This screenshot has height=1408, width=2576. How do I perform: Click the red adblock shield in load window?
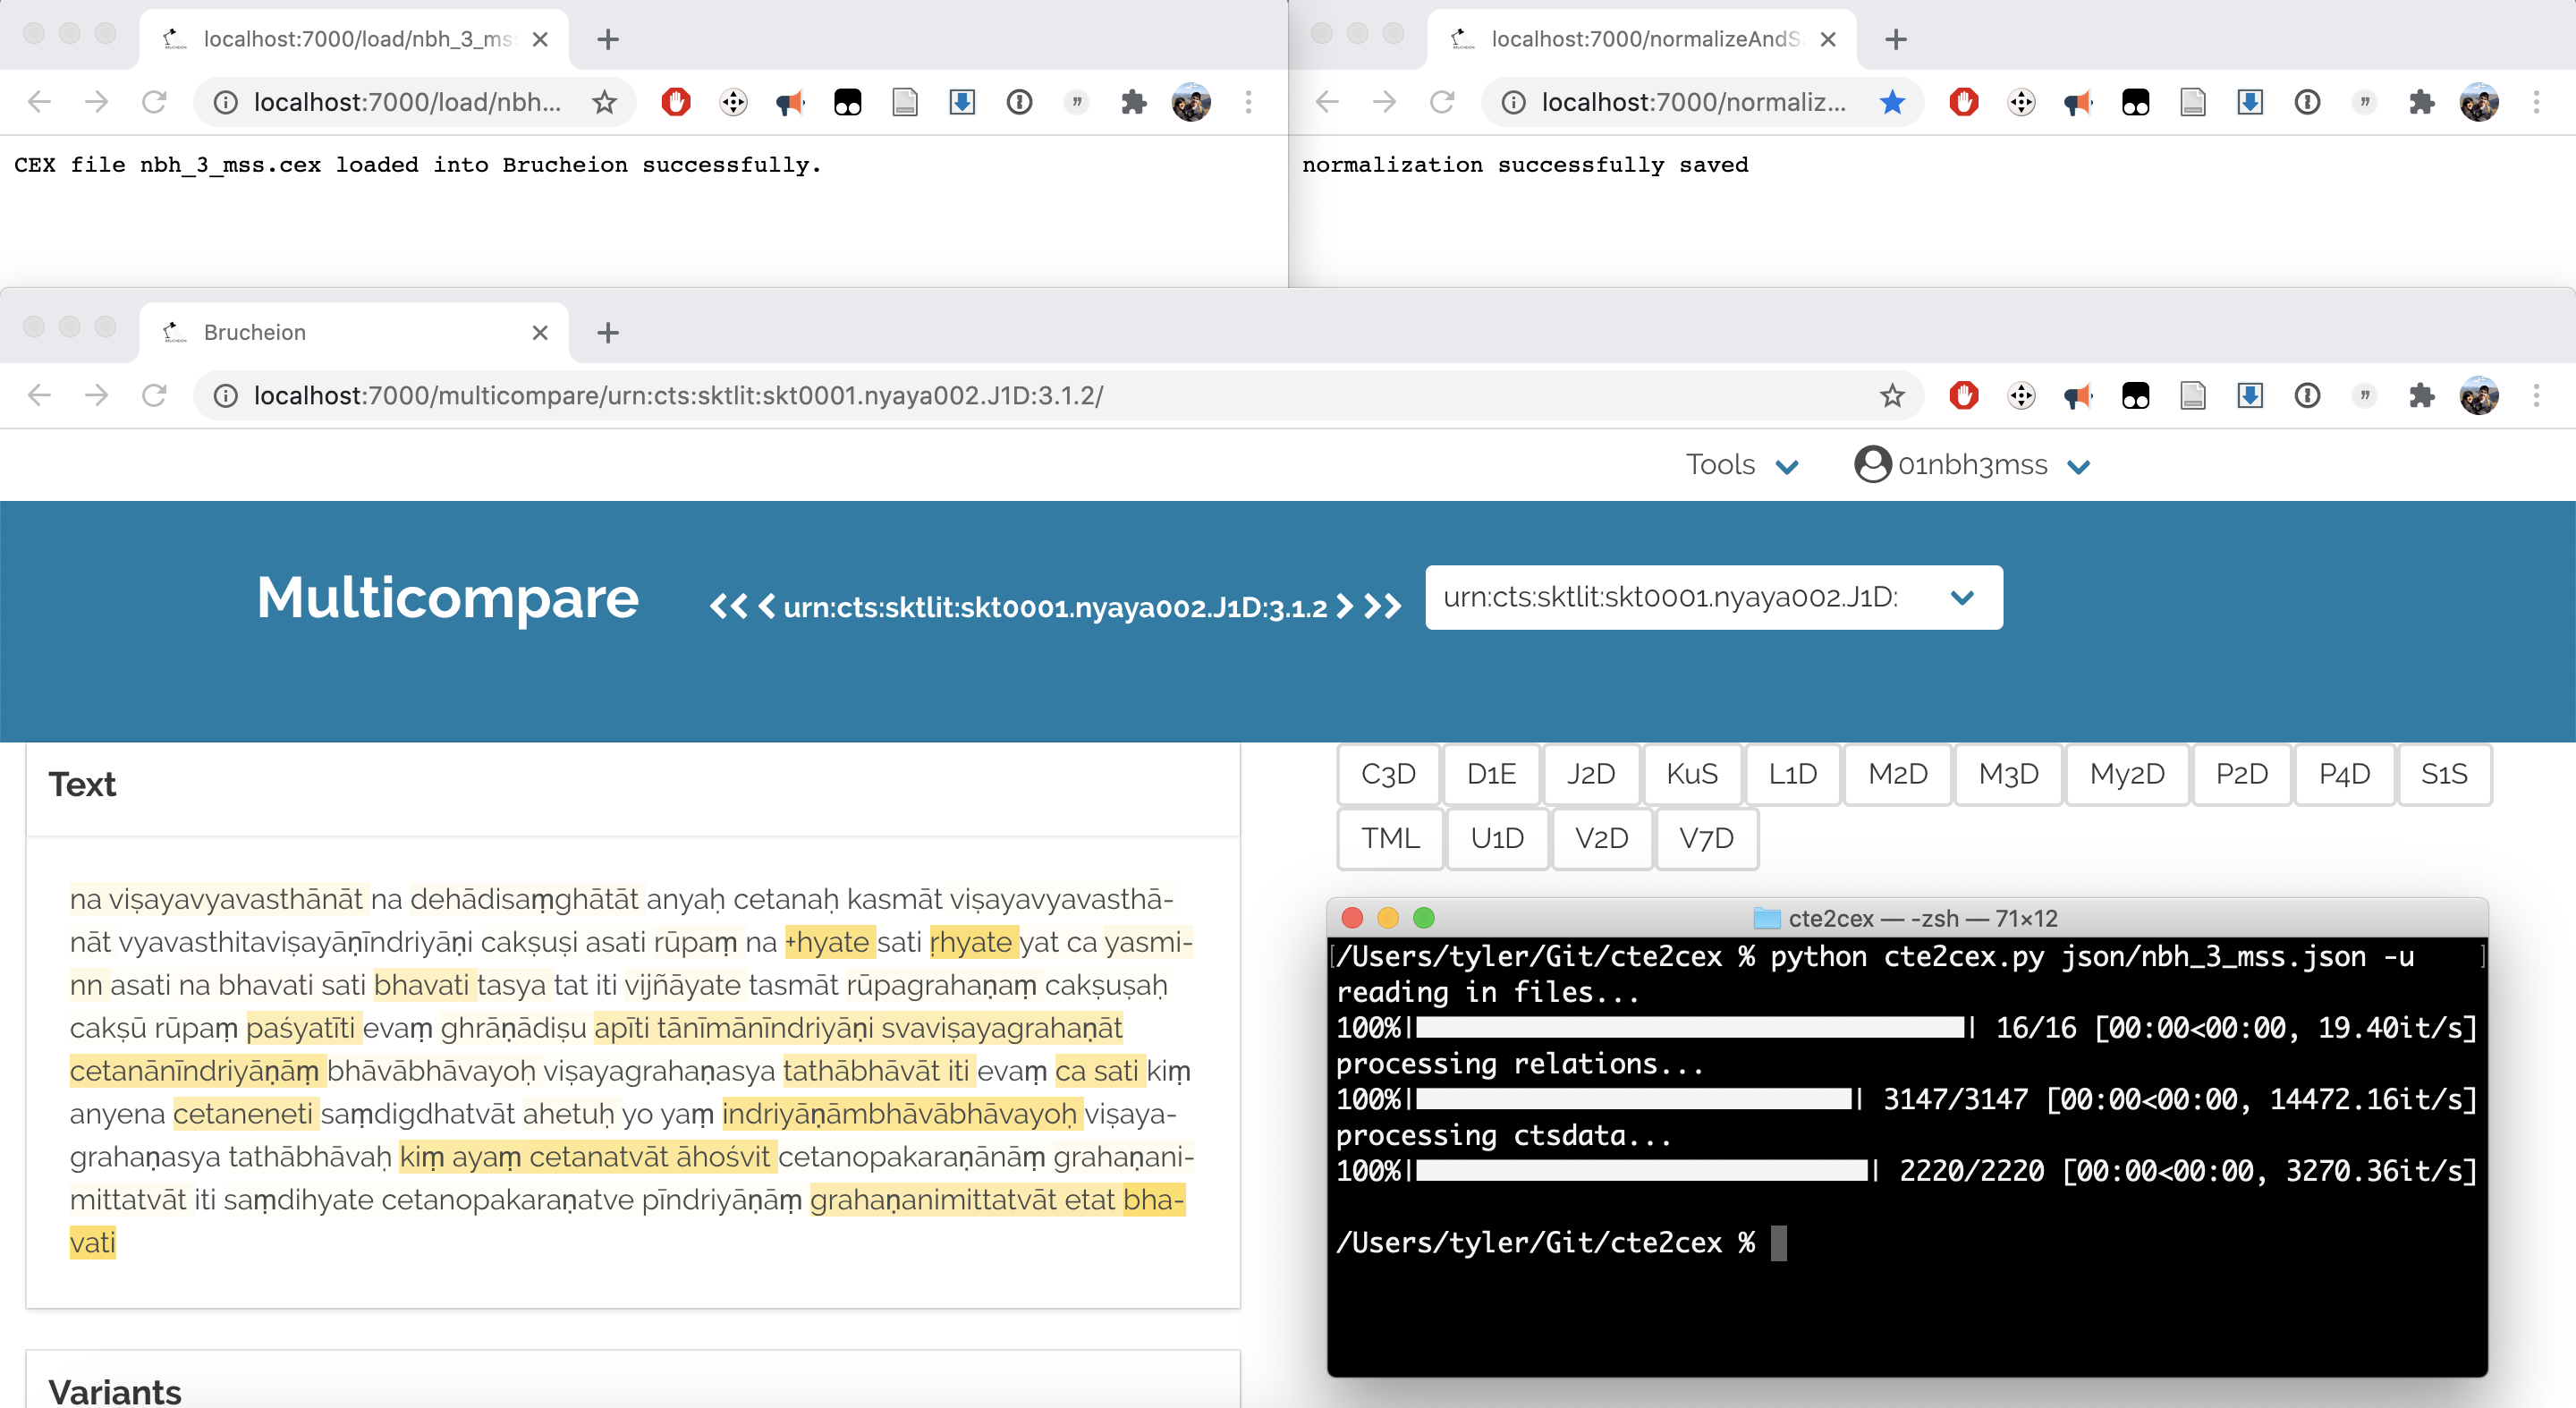(676, 102)
